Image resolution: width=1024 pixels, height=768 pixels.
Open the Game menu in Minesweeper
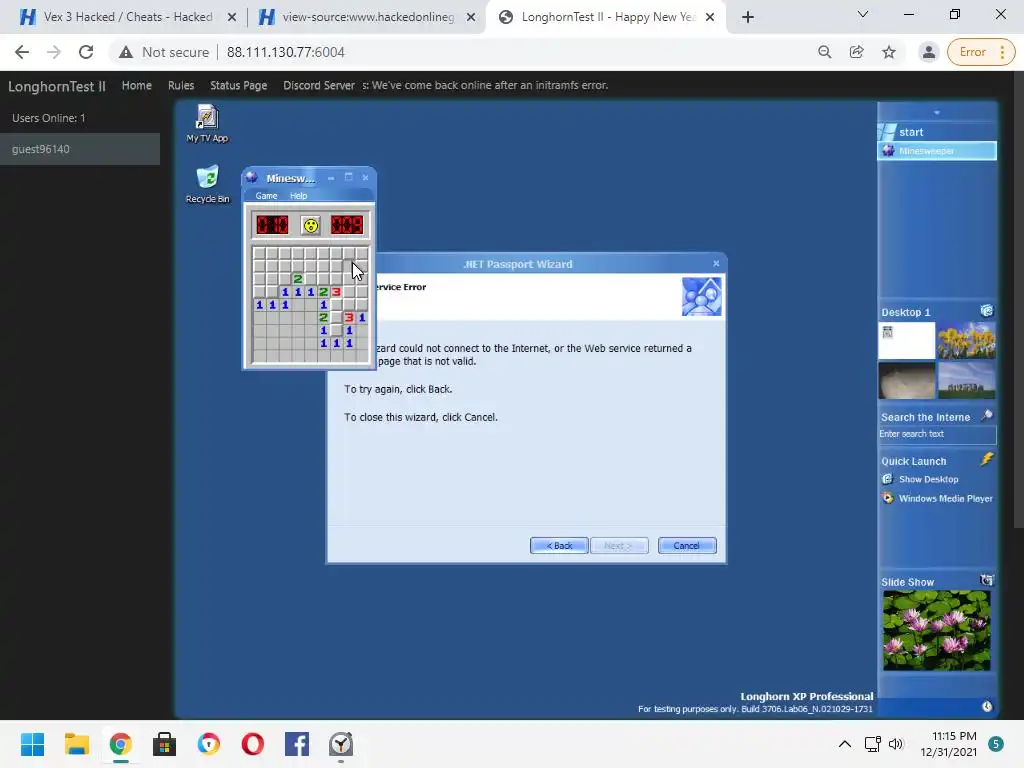click(266, 196)
